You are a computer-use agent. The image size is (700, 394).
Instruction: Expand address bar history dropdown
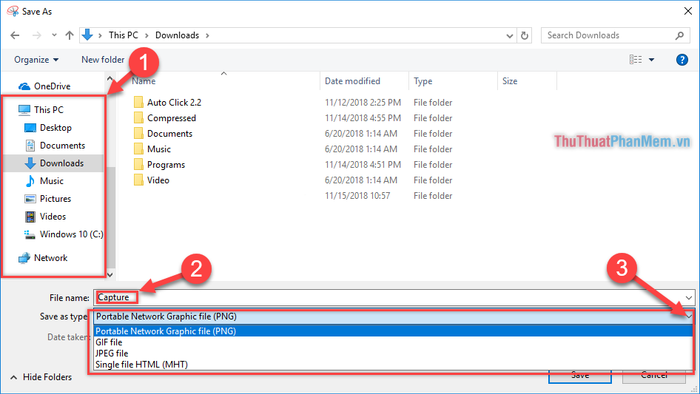pyautogui.click(x=509, y=36)
